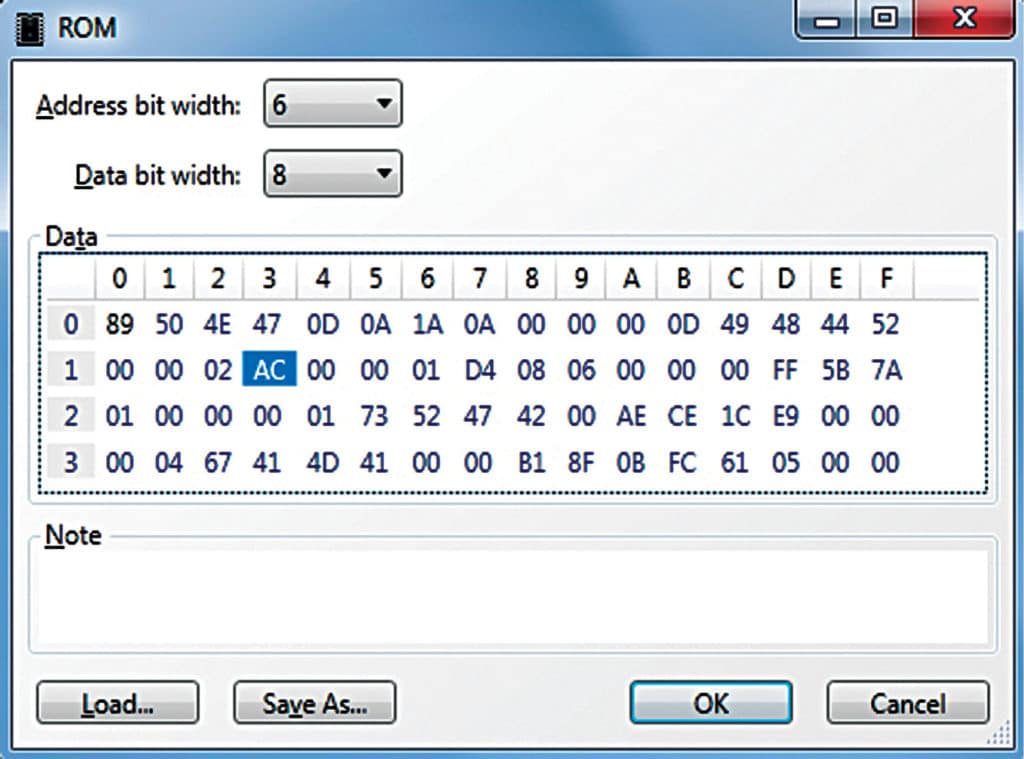The height and width of the screenshot is (759, 1024).
Task: Click the ROM chip icon in title bar
Action: (x=31, y=27)
